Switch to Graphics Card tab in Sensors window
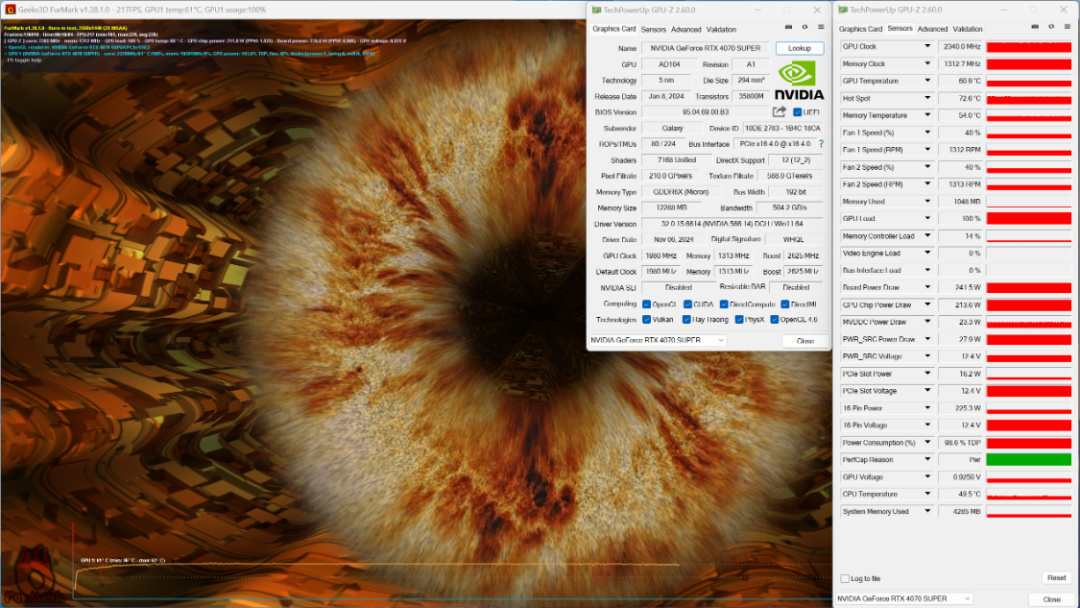Viewport: 1080px width, 608px height. (860, 29)
